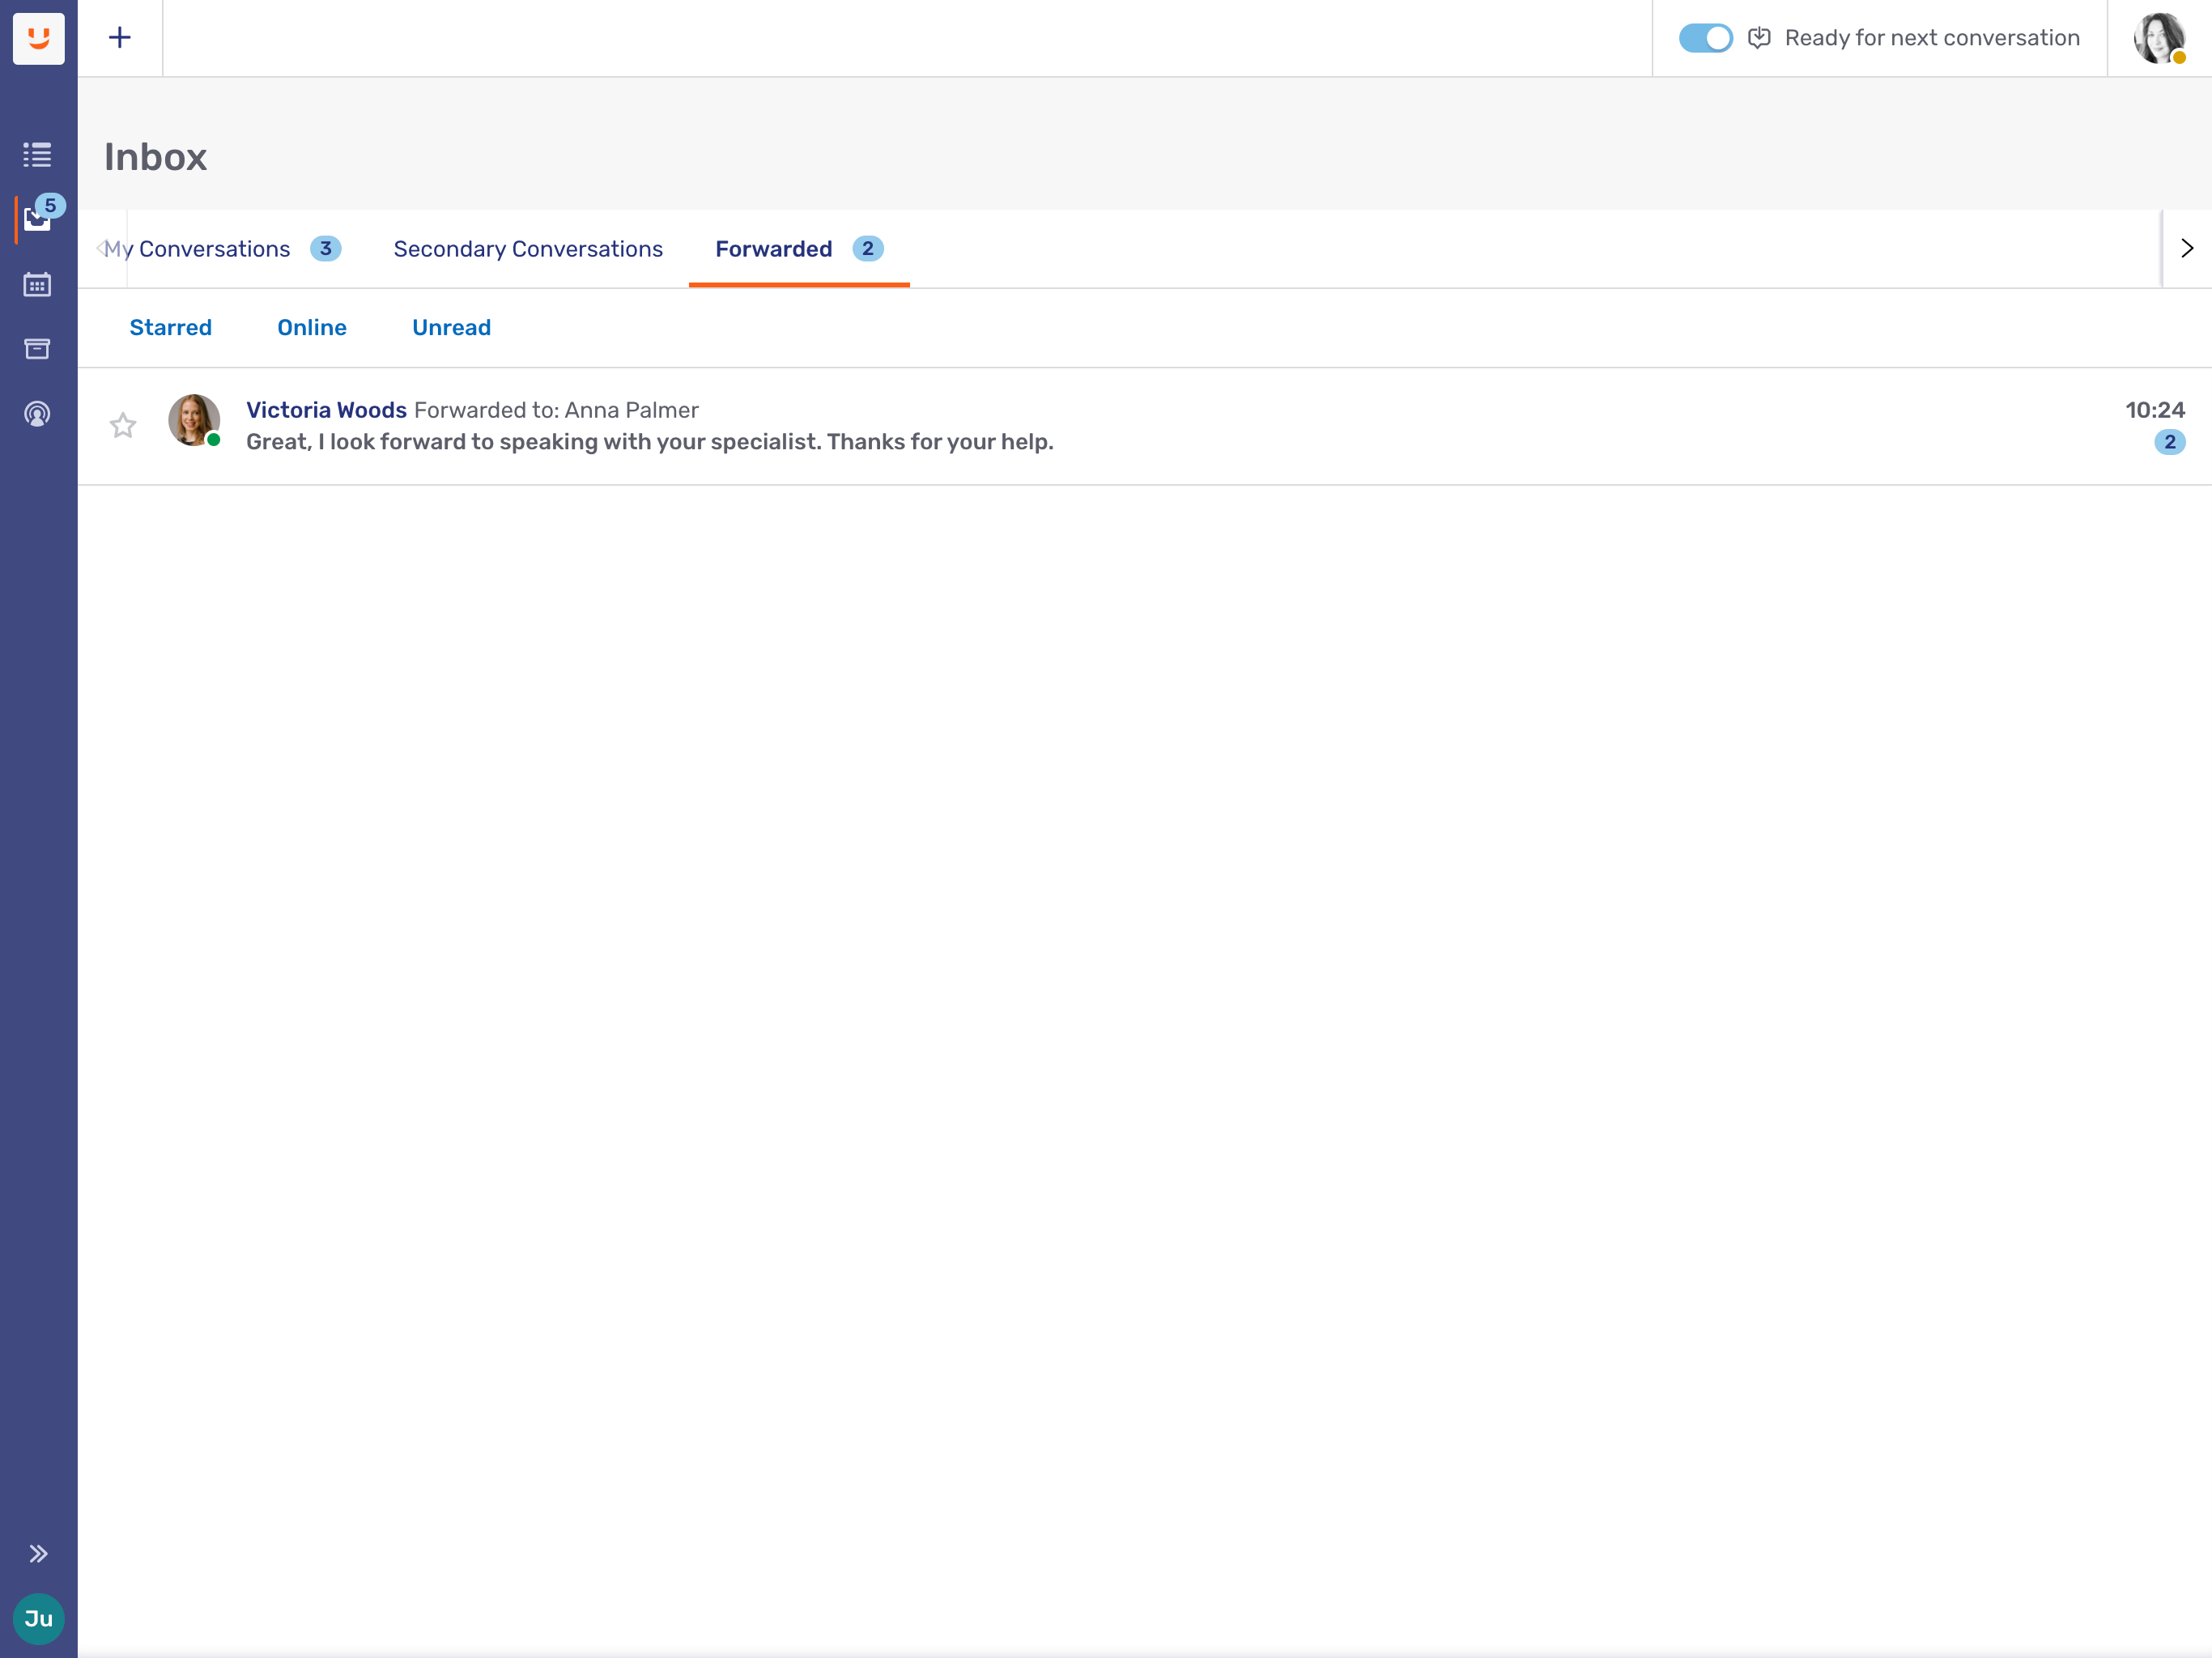Open your profile avatar in the top right
The height and width of the screenshot is (1658, 2212).
pos(2160,38)
